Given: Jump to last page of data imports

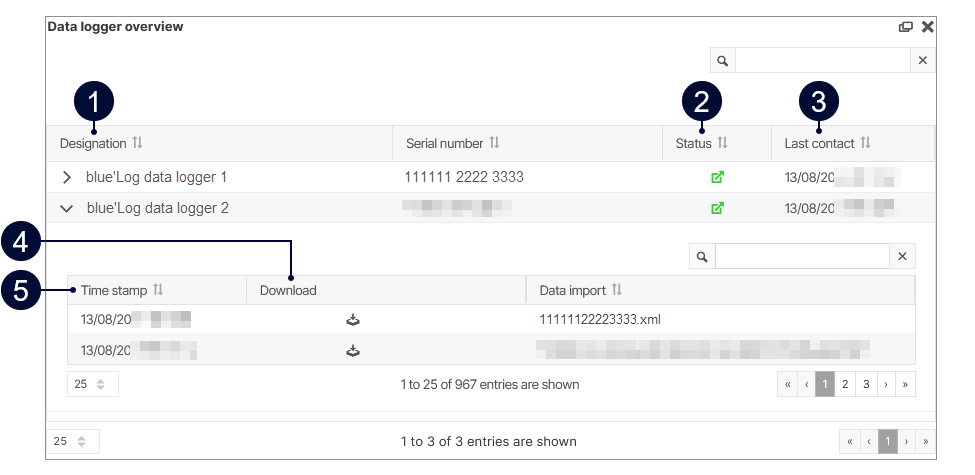Looking at the screenshot, I should pos(905,385).
